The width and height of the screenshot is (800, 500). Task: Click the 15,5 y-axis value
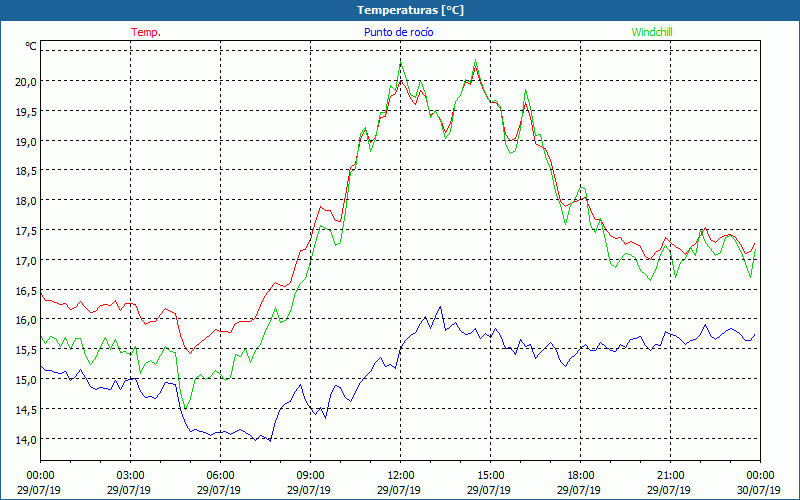click(26, 349)
